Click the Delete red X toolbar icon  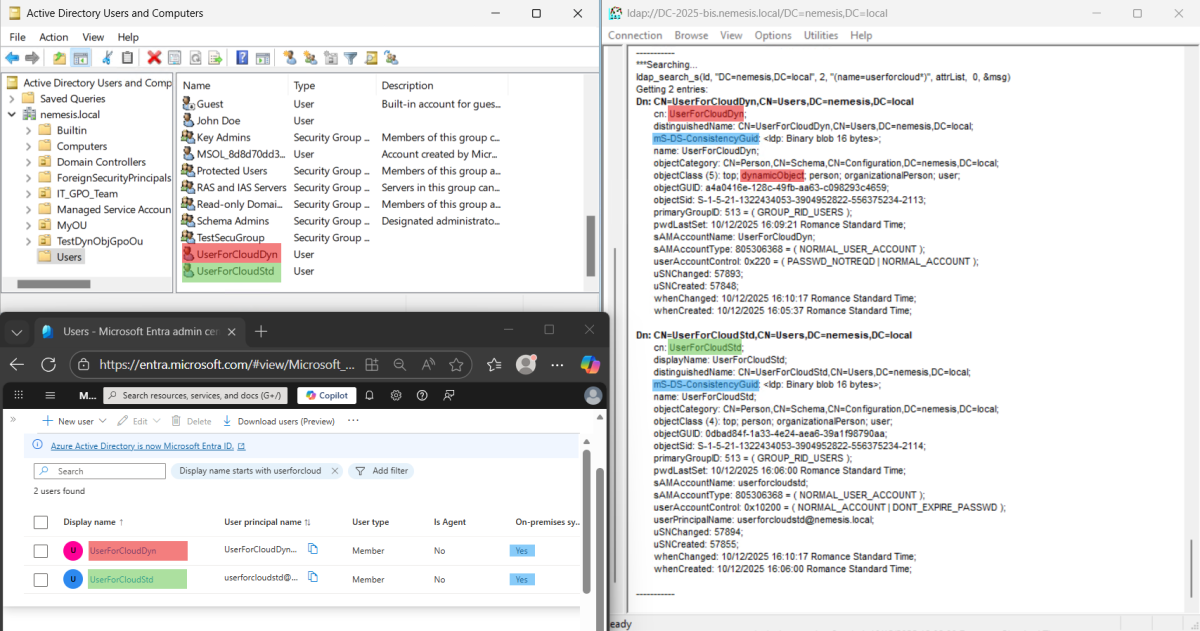(x=153, y=57)
